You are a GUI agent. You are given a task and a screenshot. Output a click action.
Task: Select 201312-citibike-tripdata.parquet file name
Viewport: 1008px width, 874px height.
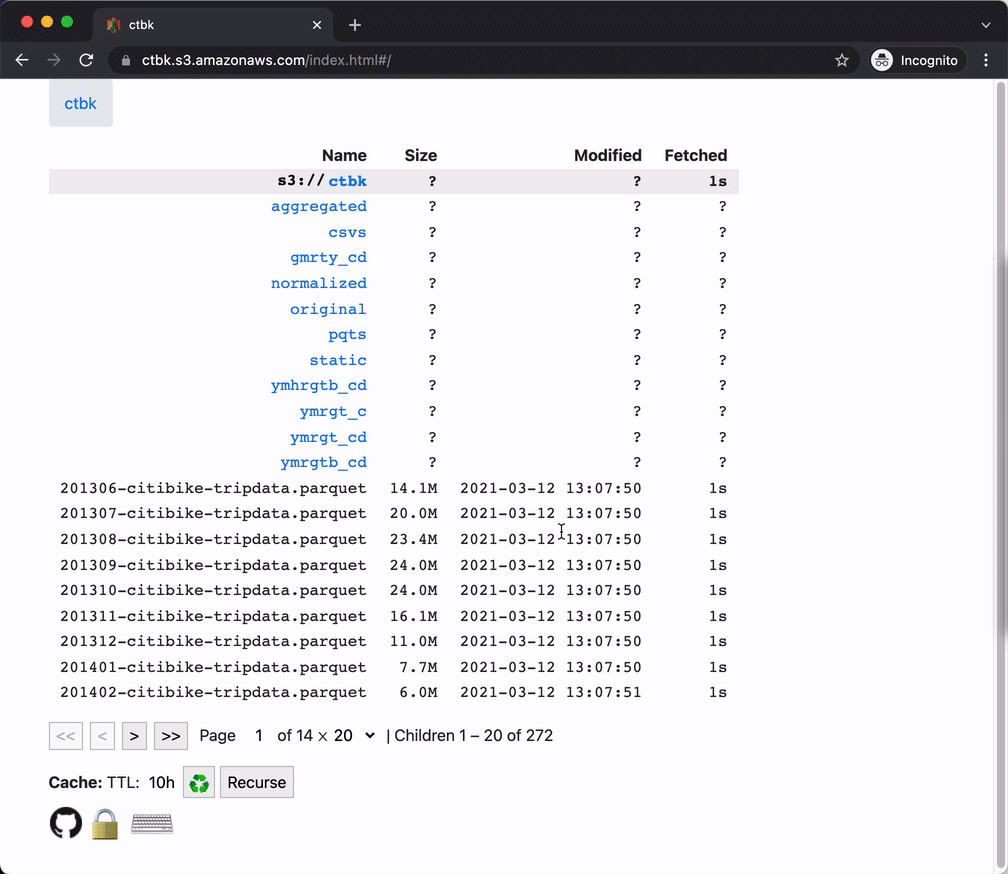(213, 641)
